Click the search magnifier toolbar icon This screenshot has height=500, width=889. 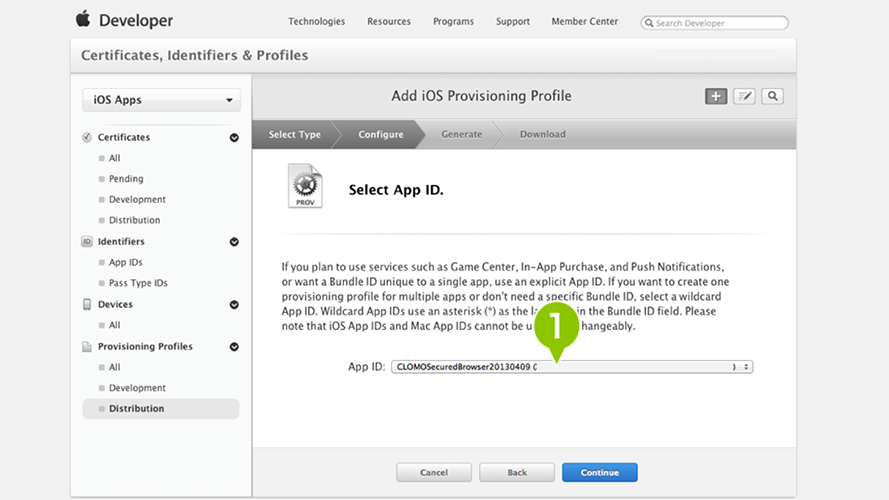click(x=773, y=96)
